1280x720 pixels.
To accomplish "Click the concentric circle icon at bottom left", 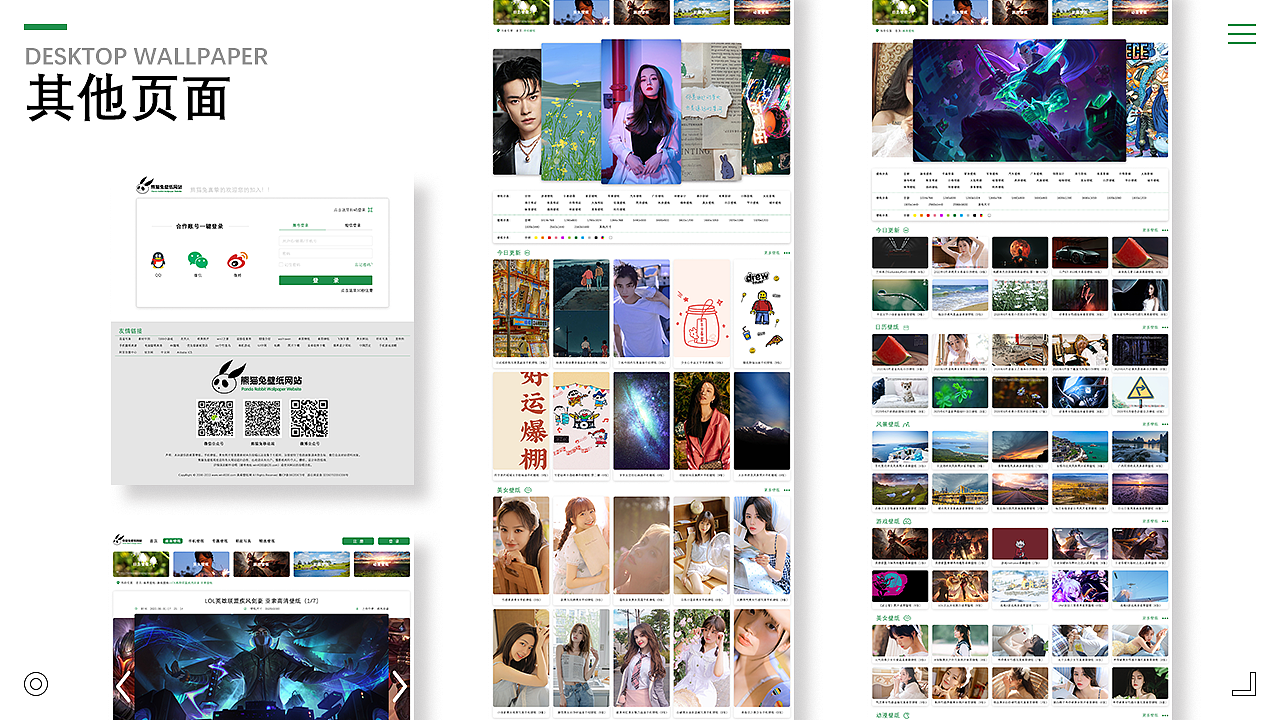I will click(x=36, y=684).
